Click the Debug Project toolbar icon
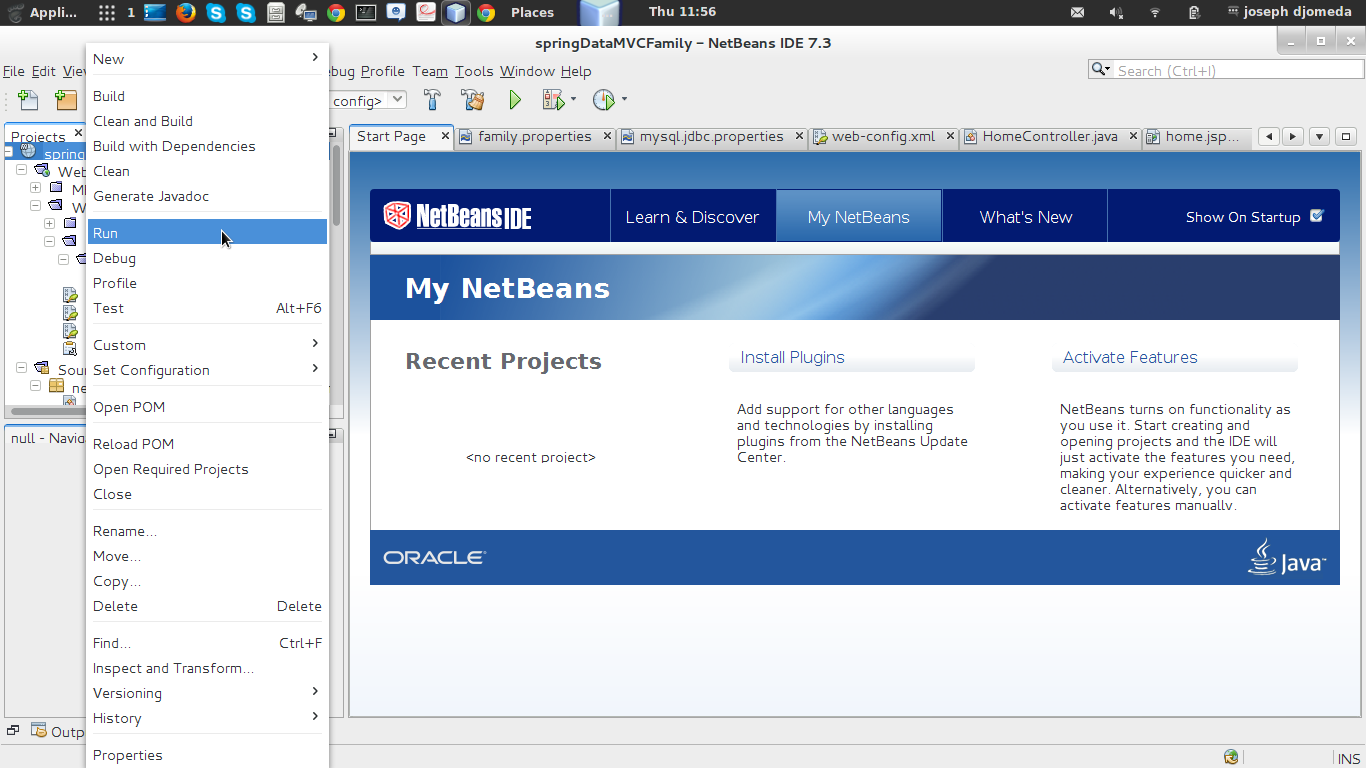This screenshot has height=768, width=1366. (553, 100)
